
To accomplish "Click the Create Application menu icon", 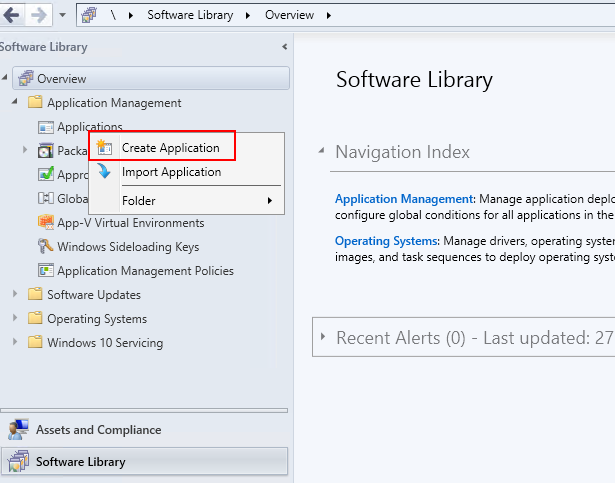I will click(105, 147).
